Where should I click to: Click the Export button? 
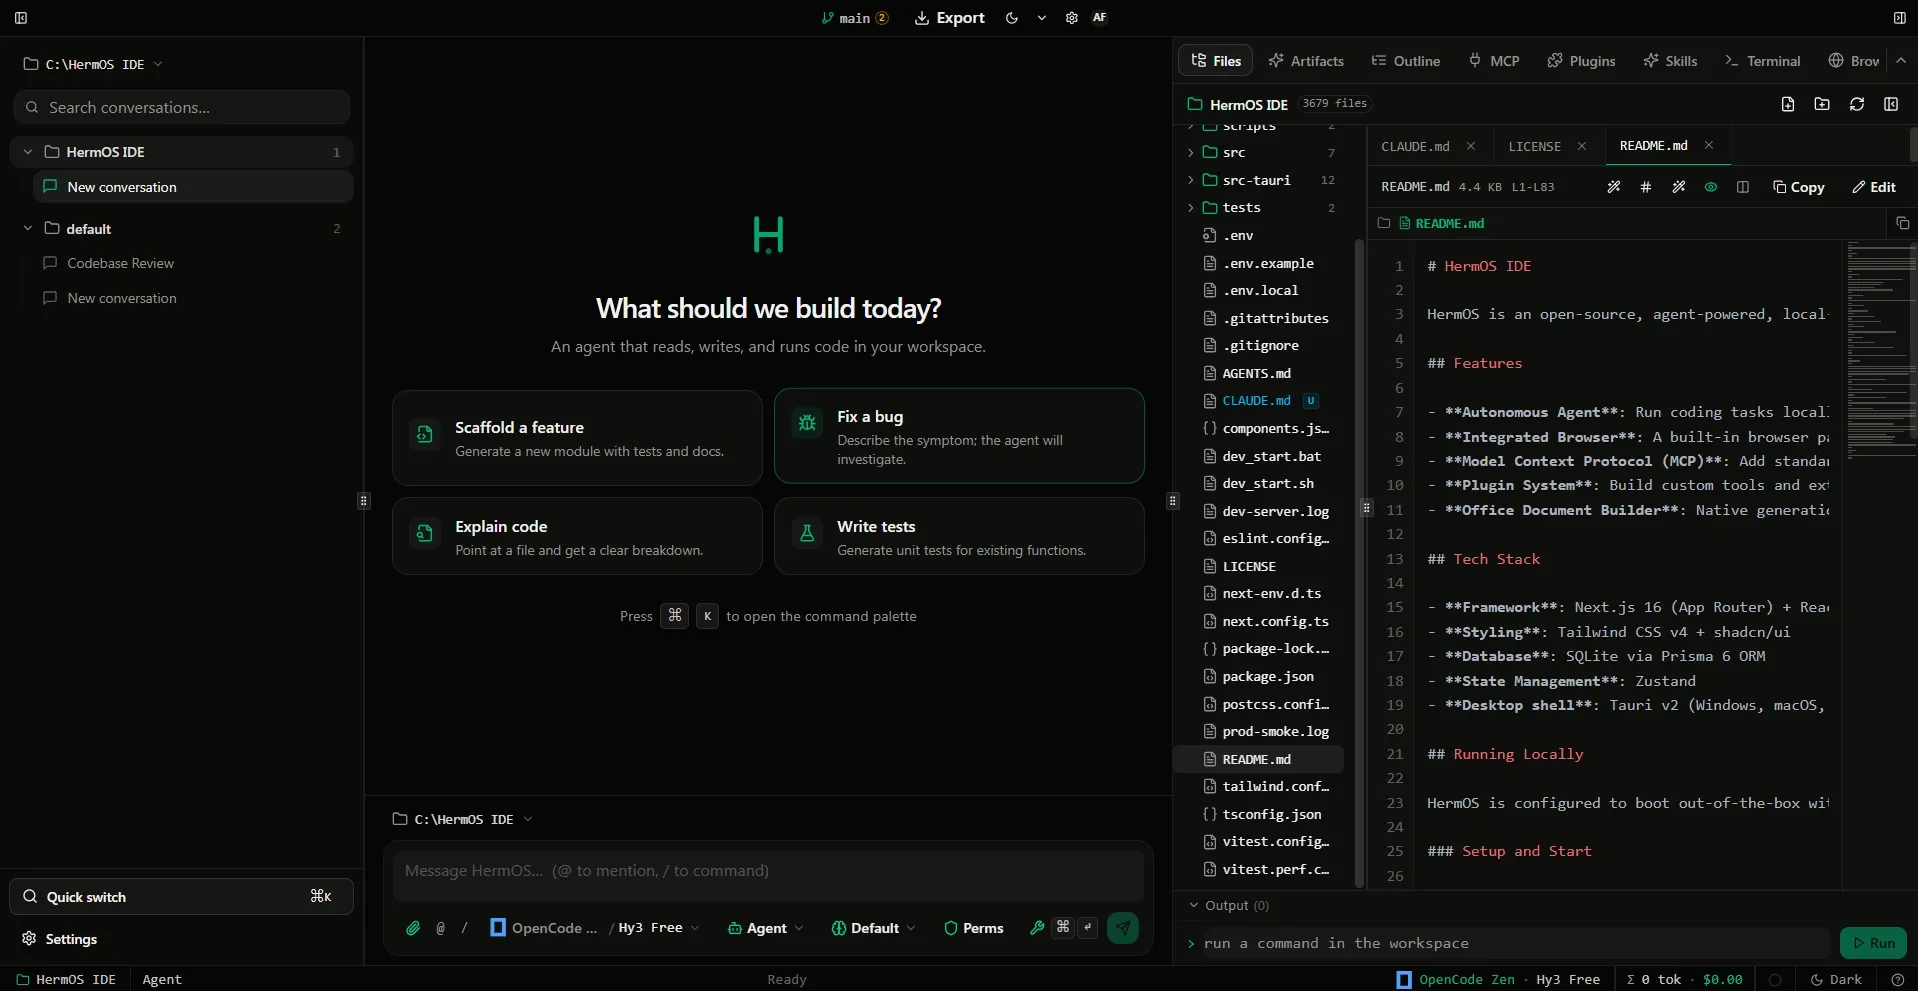(x=949, y=18)
